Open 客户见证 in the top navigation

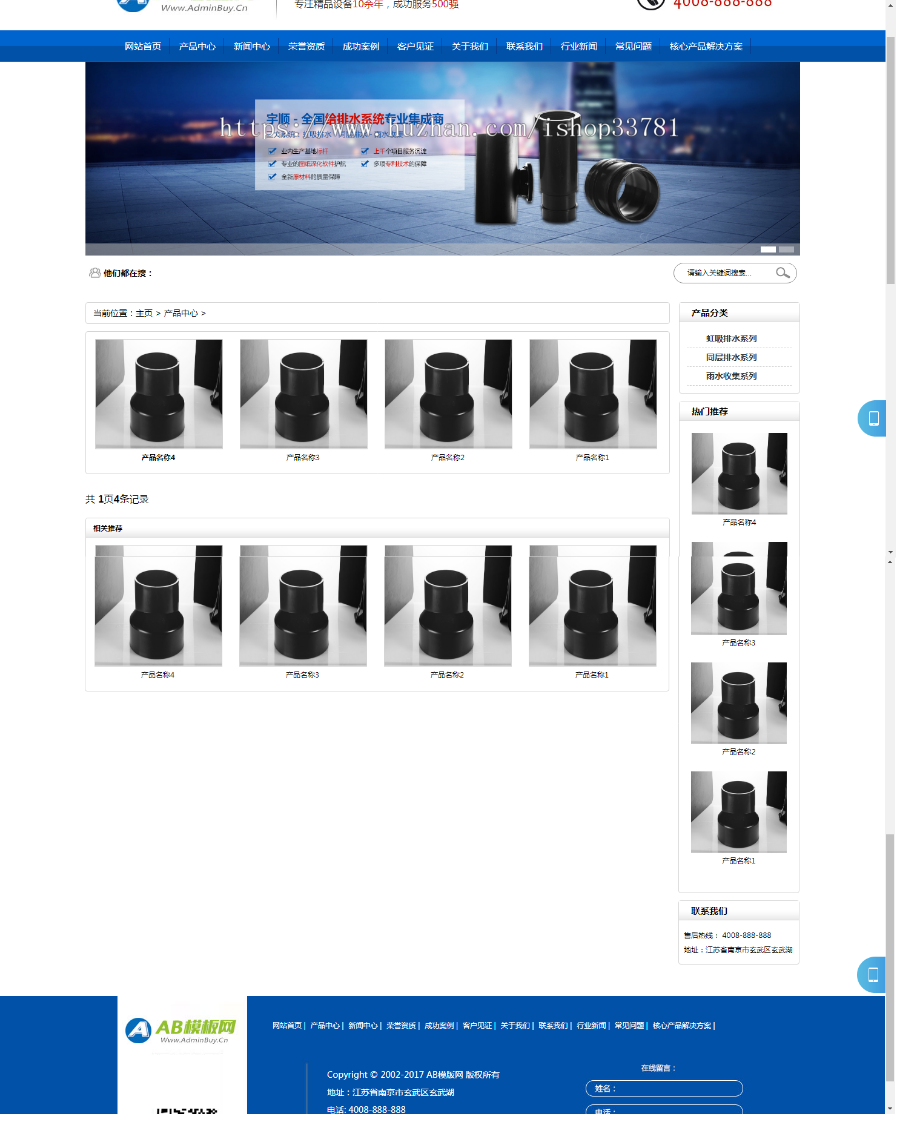(415, 46)
